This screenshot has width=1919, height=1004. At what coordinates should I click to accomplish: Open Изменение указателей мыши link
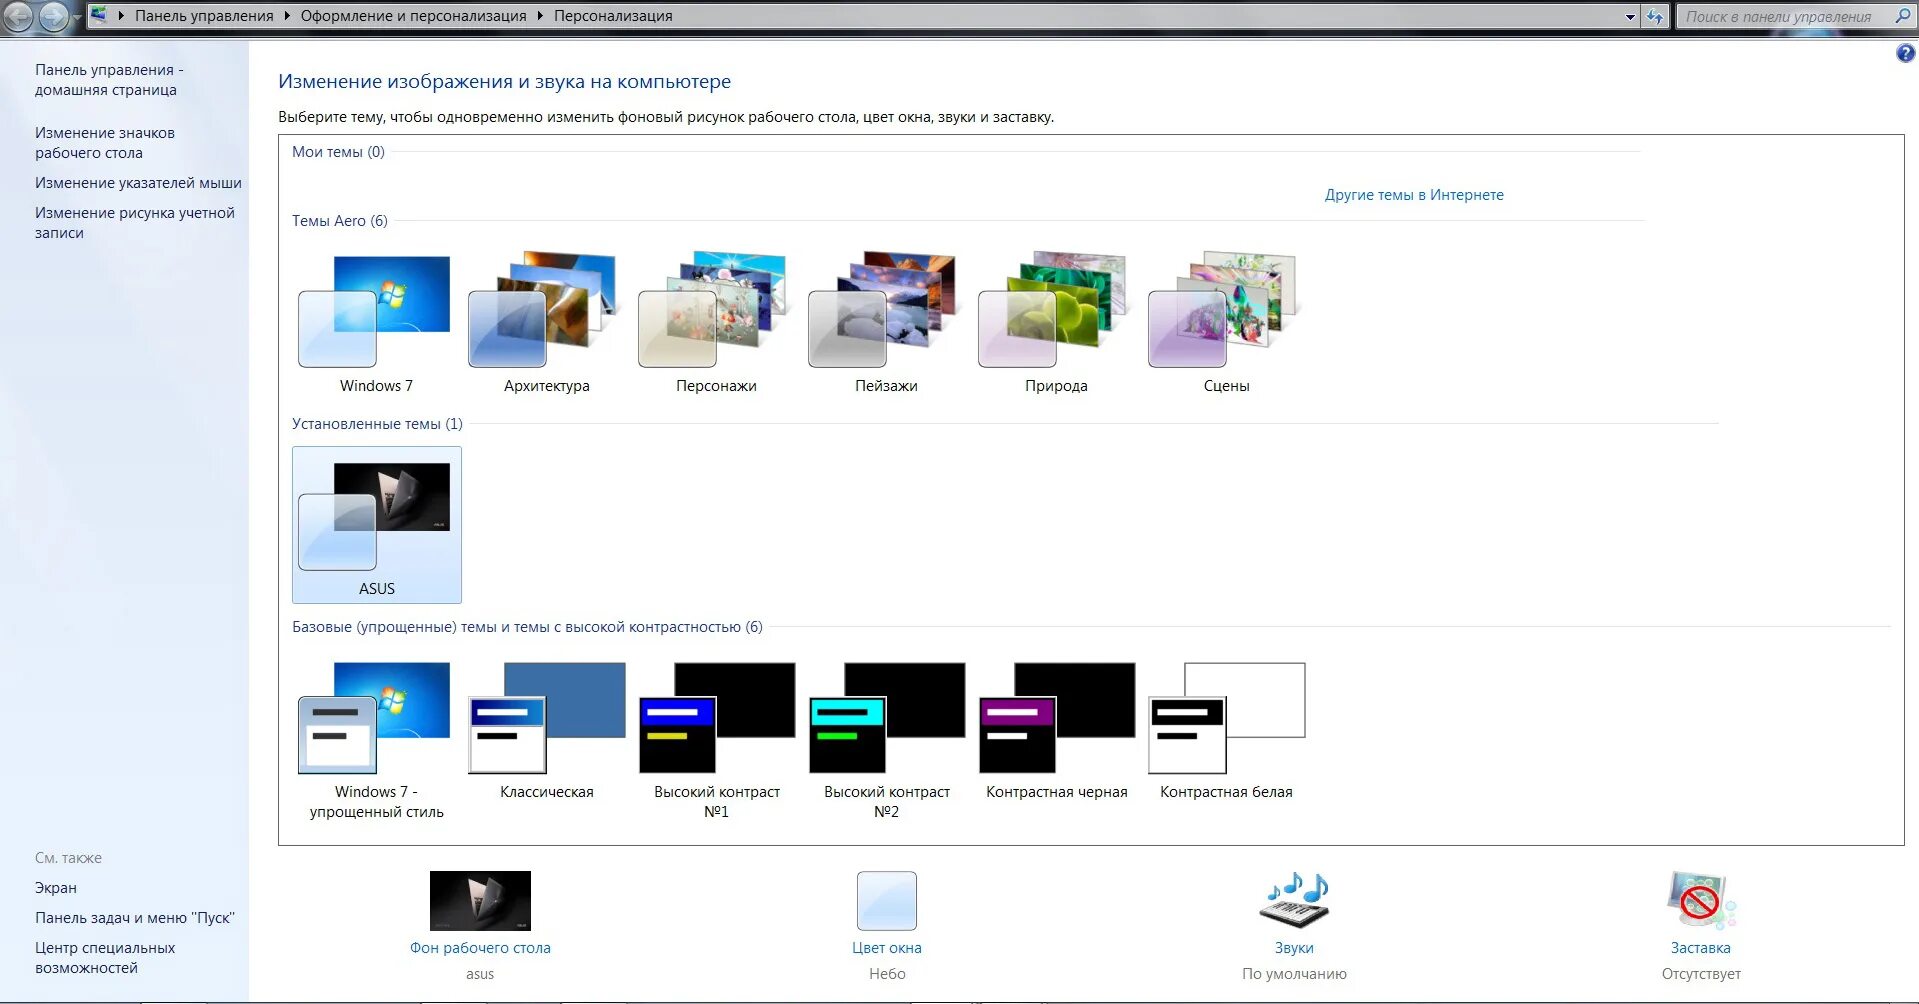(x=138, y=183)
